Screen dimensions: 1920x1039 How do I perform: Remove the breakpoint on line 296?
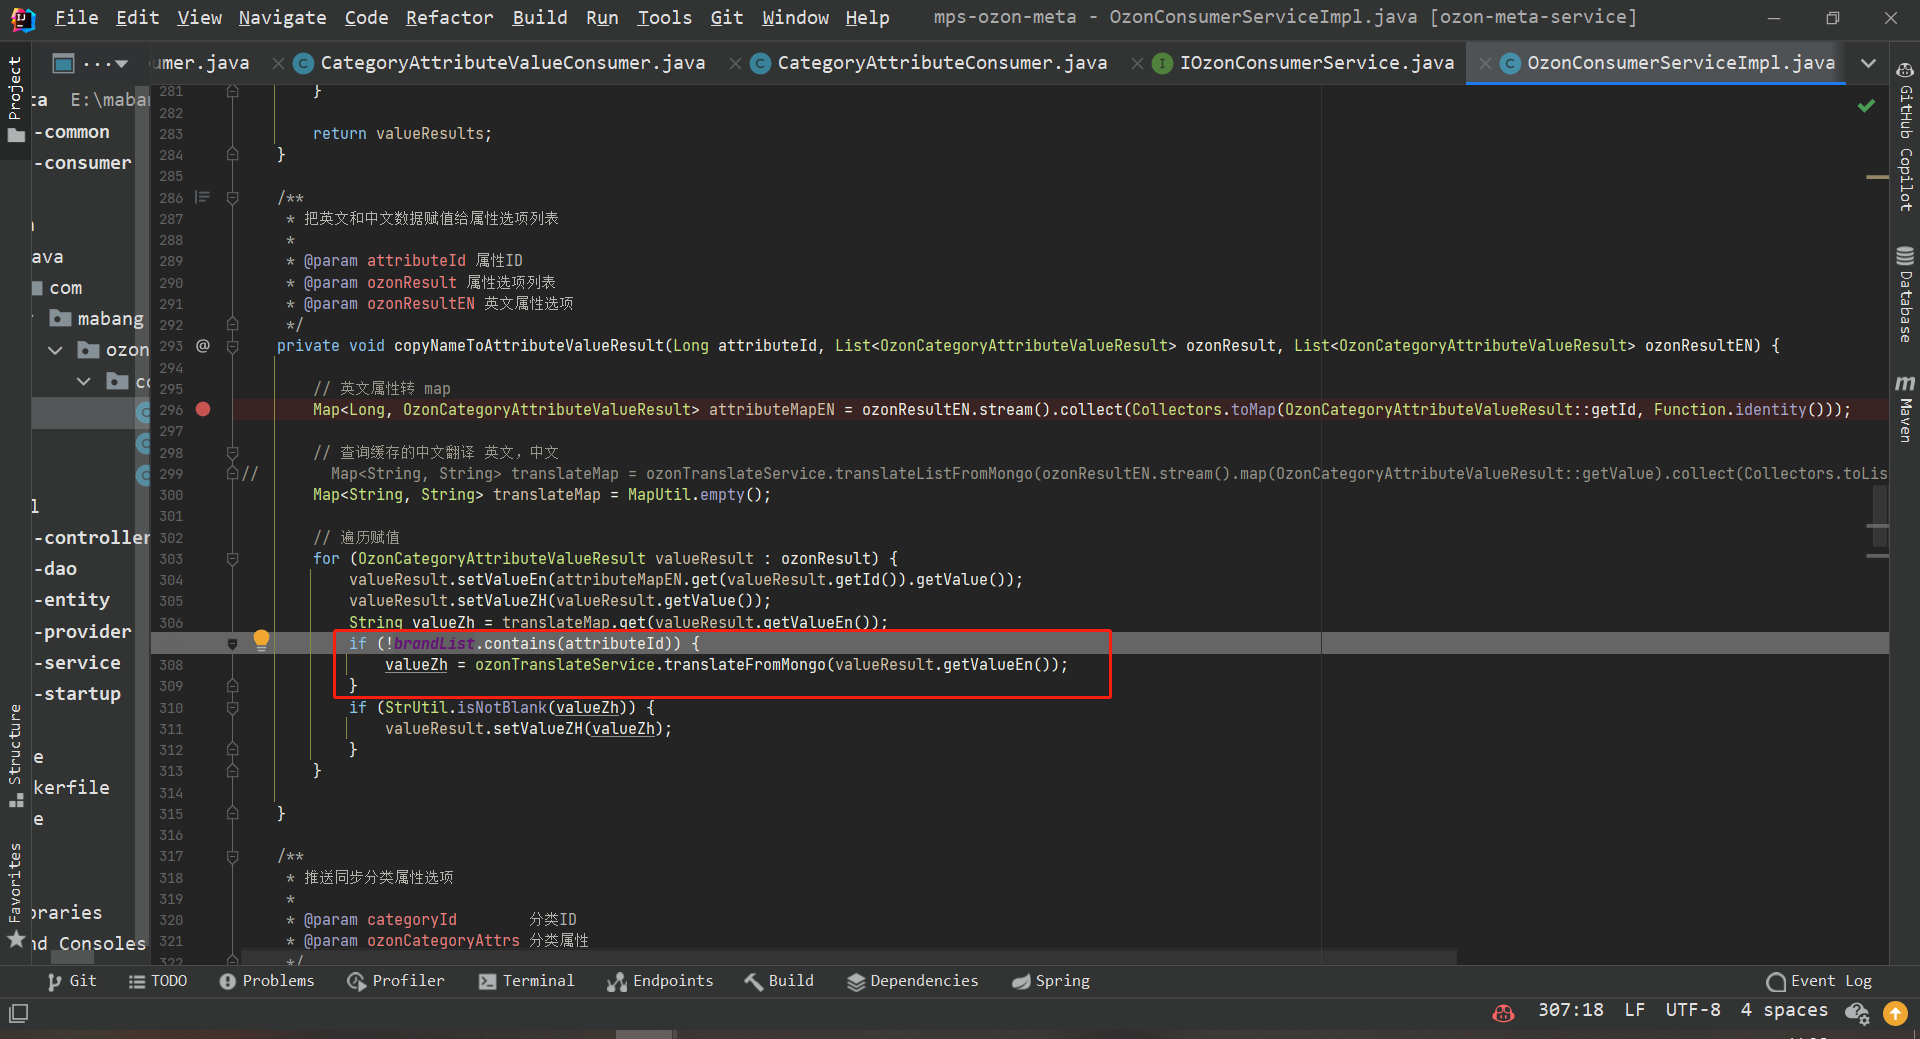pyautogui.click(x=203, y=409)
